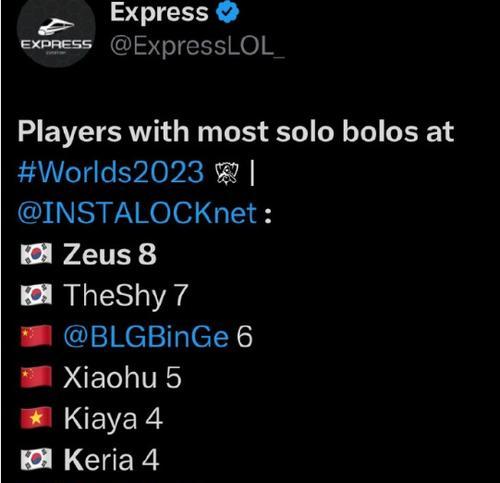The width and height of the screenshot is (500, 483).
Task: Open the Express display name
Action: pos(159,12)
